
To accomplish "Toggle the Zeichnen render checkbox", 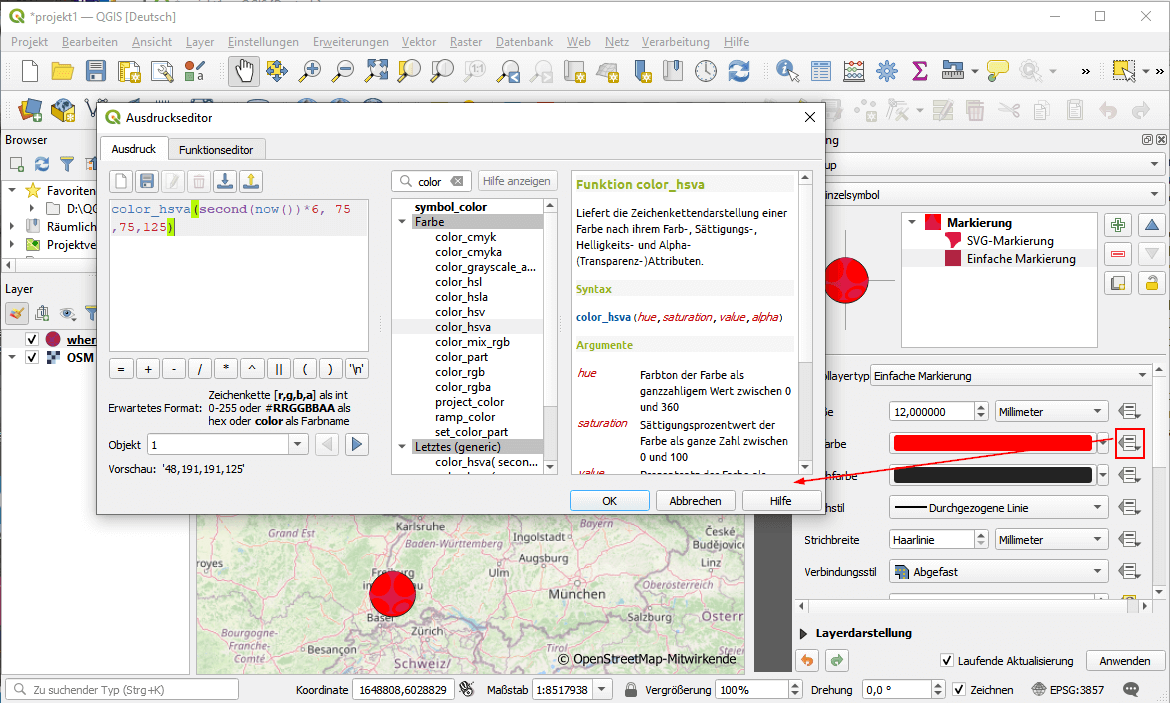I will pyautogui.click(x=959, y=690).
